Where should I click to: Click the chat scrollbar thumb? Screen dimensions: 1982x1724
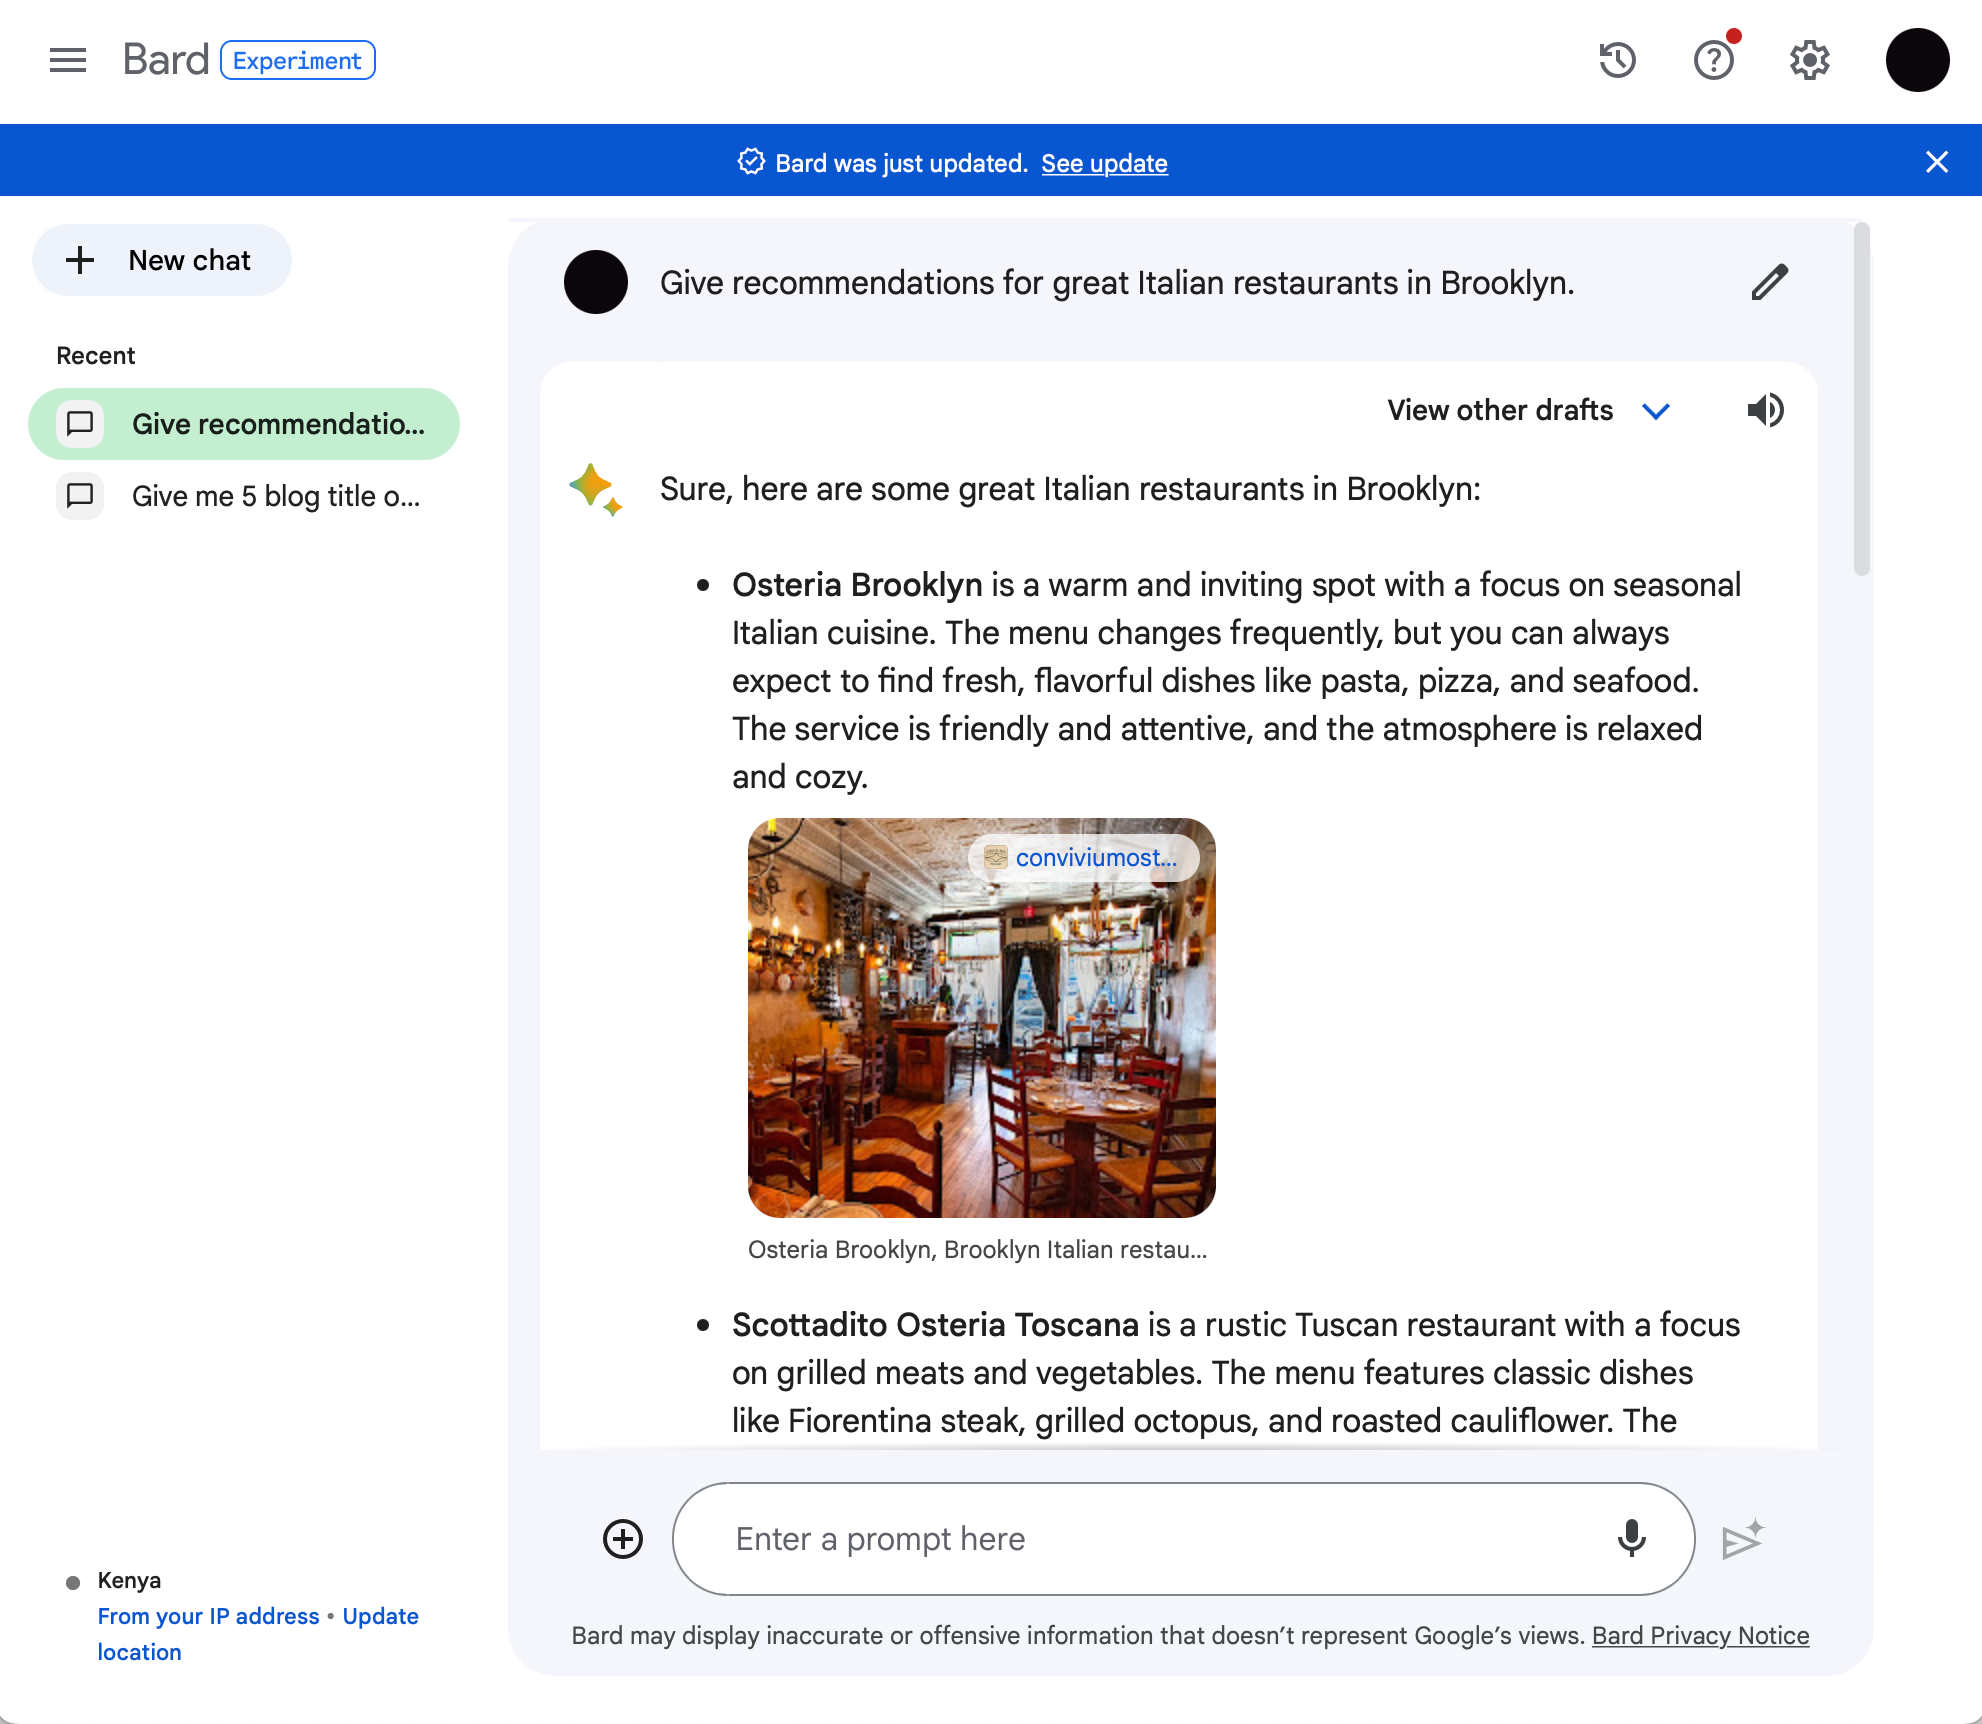click(x=1861, y=400)
